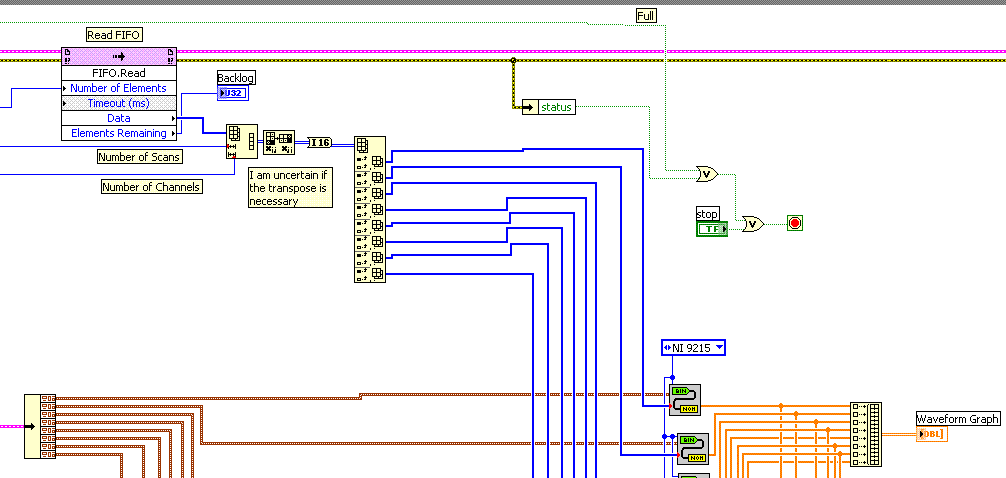Click the FIFO.Read method header
This screenshot has height=478, width=1006.
[118, 73]
